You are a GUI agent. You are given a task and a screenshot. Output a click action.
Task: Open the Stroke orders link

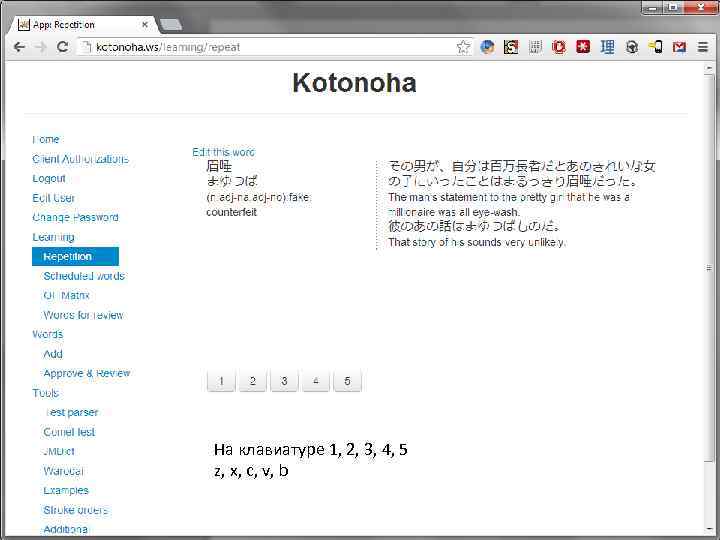click(x=76, y=510)
